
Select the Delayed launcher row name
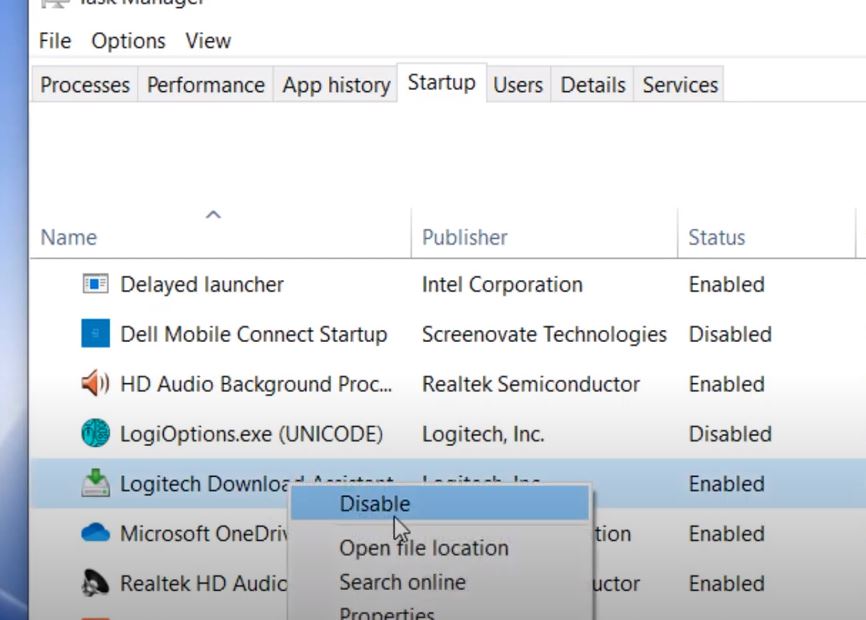pos(202,284)
